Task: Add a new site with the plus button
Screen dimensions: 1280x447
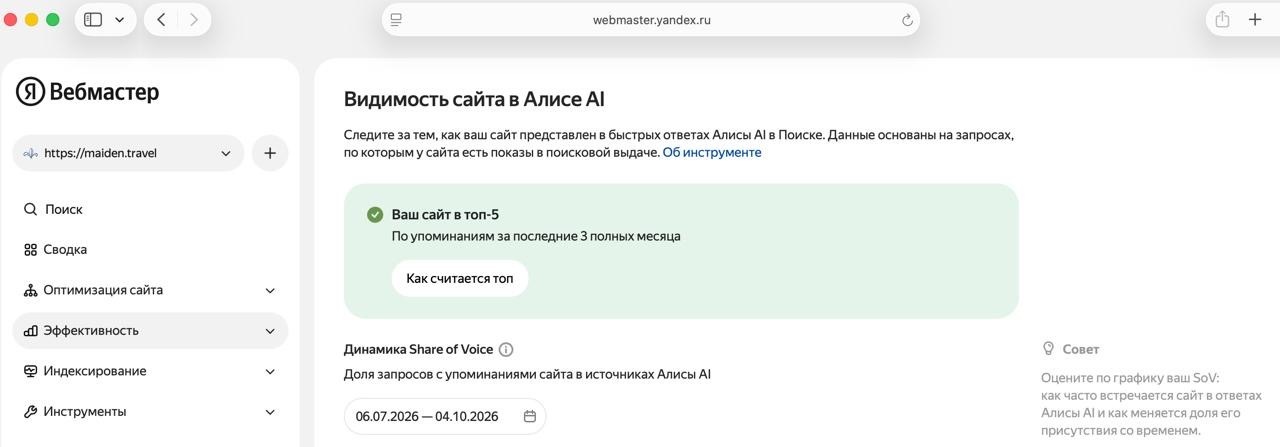Action: [270, 153]
